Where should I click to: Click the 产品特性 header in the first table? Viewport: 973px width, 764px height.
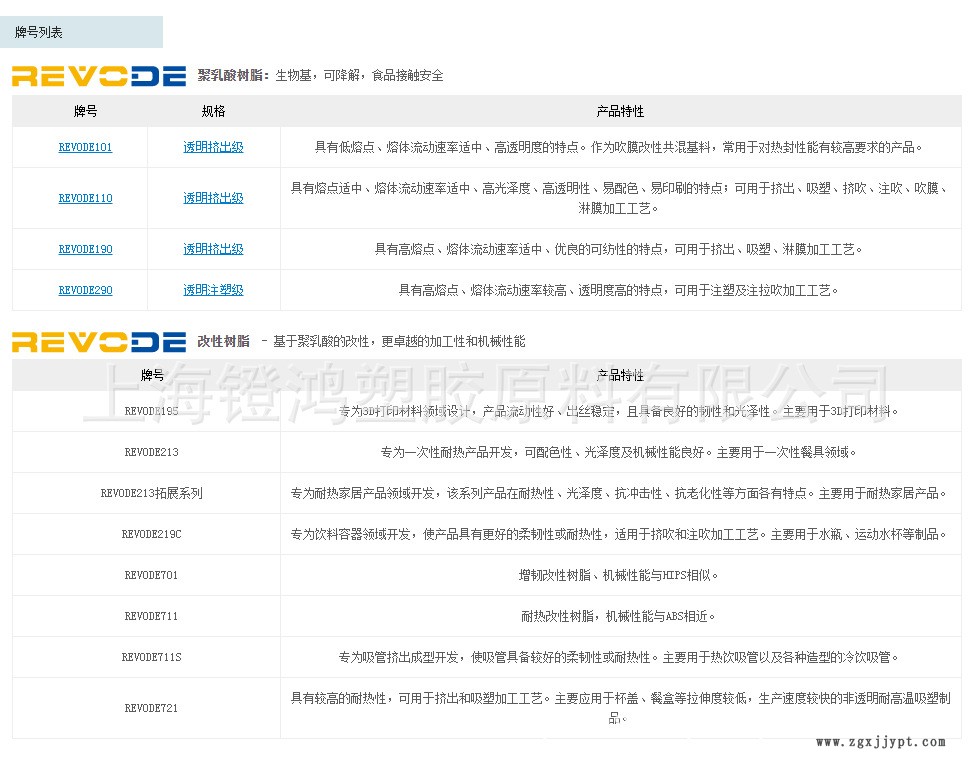coord(620,111)
